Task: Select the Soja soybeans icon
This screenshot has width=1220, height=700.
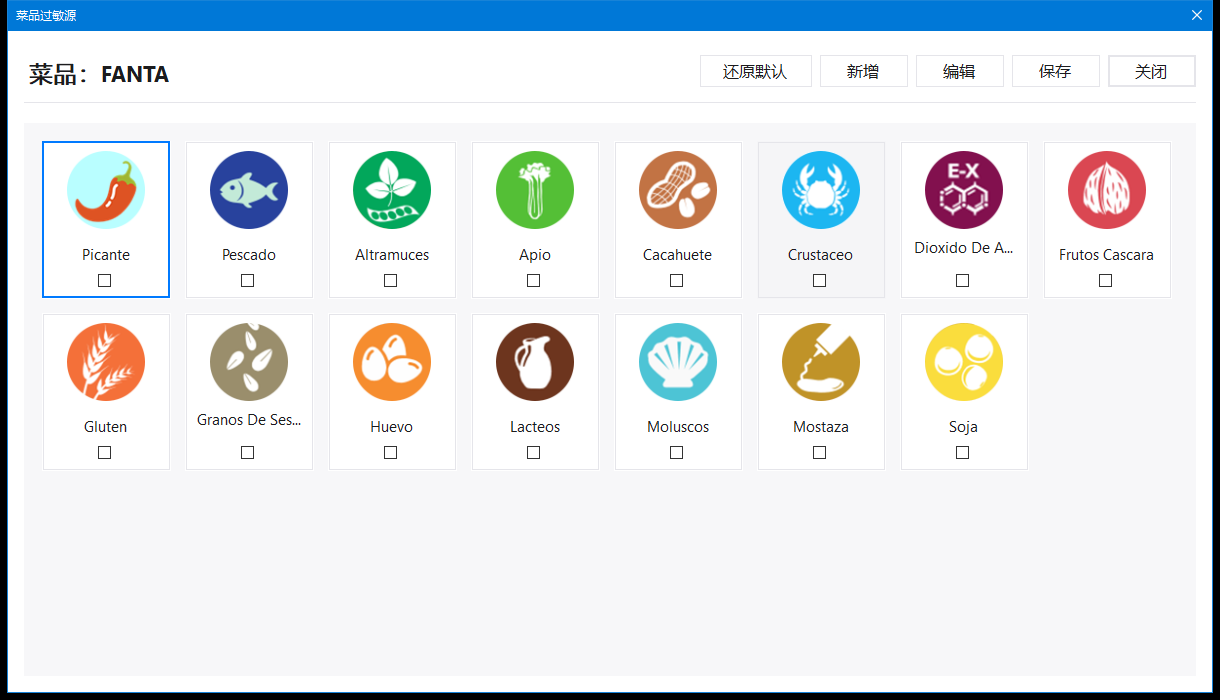Action: coord(964,362)
